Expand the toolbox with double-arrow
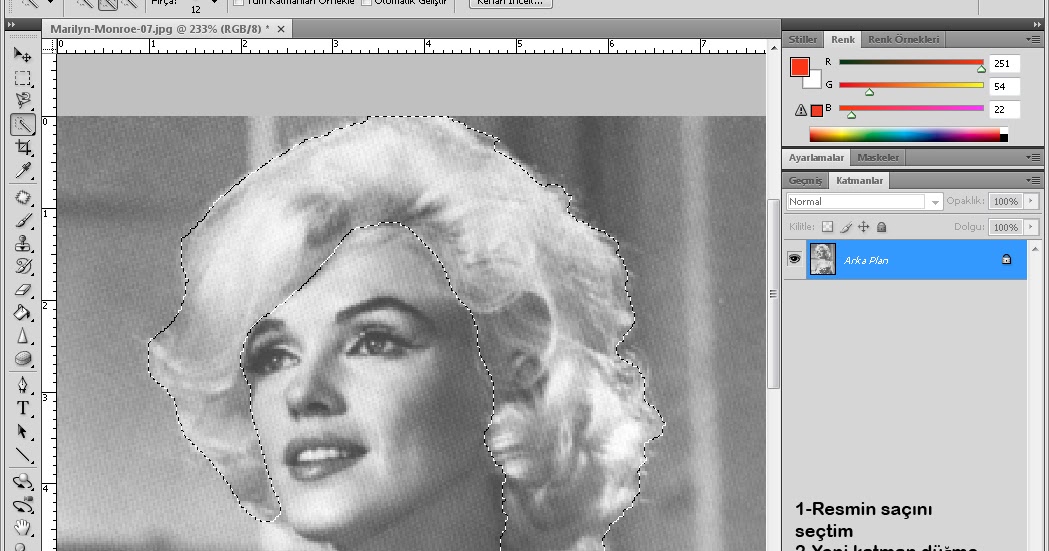 11,25
